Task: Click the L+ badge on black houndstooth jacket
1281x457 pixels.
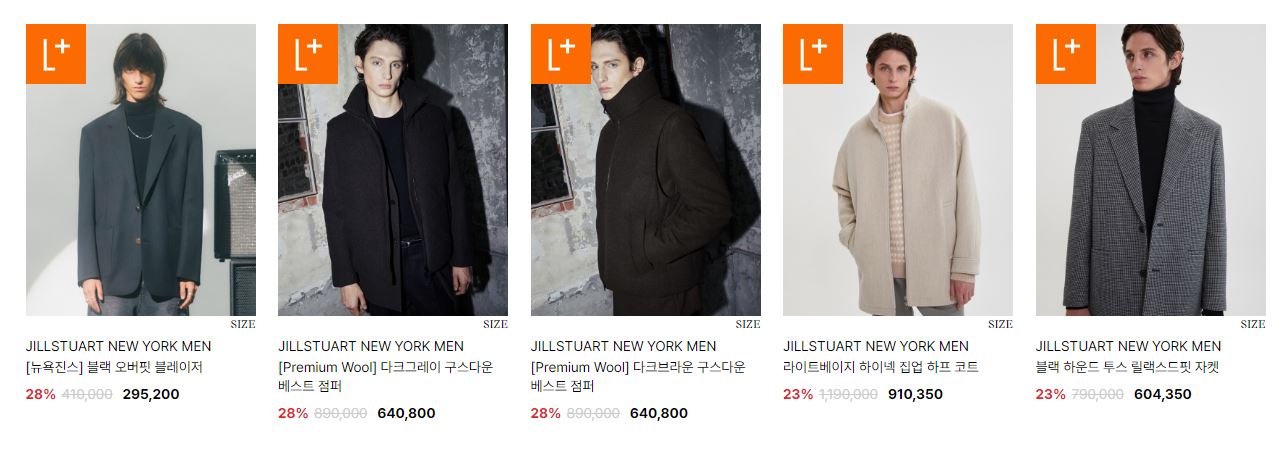Action: tap(1066, 54)
